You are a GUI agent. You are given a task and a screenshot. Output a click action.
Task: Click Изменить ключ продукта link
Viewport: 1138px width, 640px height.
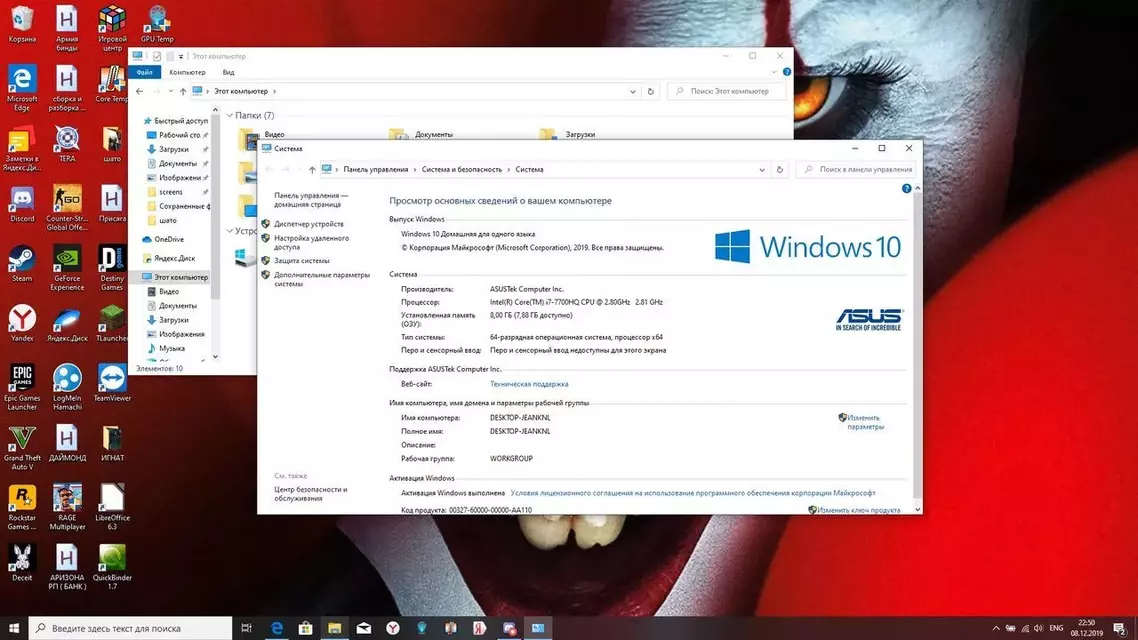(858, 510)
